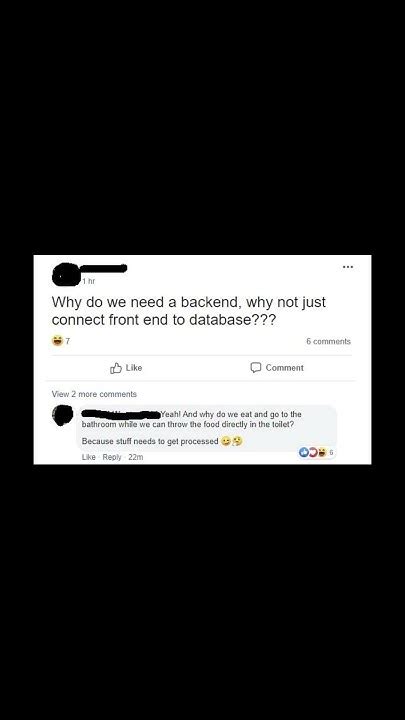Click the reaction count 7 on post
Screen dimensions: 405x720
tap(67, 341)
